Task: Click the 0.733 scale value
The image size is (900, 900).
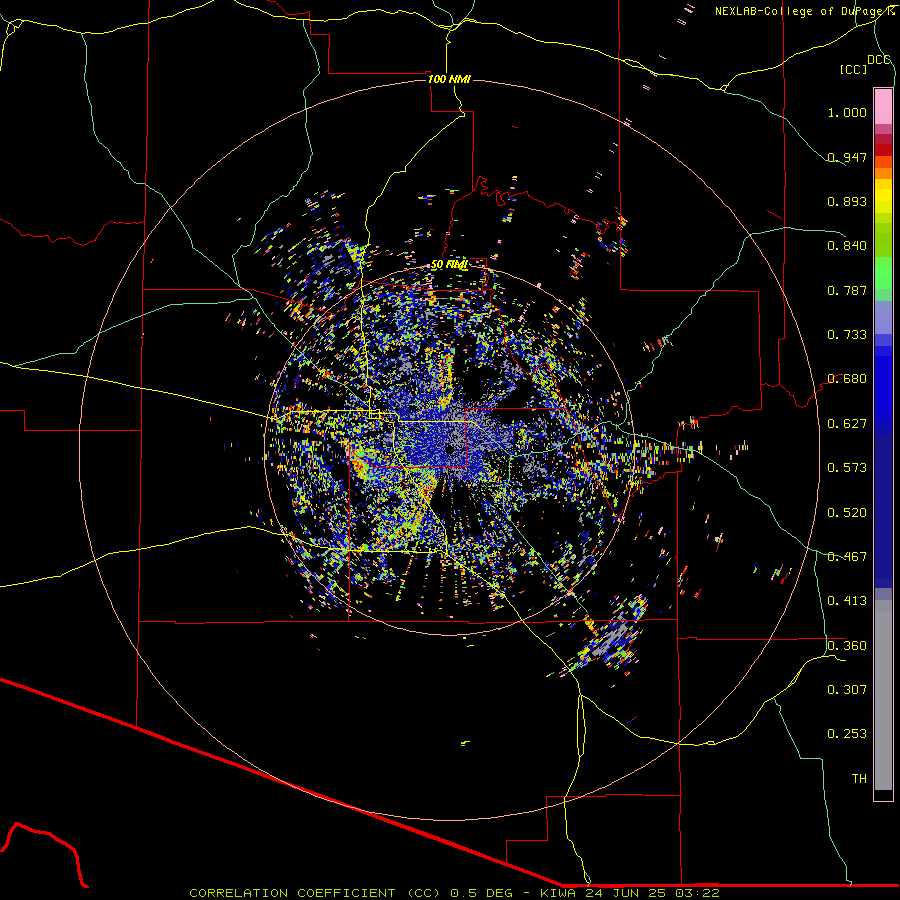Action: [x=847, y=335]
